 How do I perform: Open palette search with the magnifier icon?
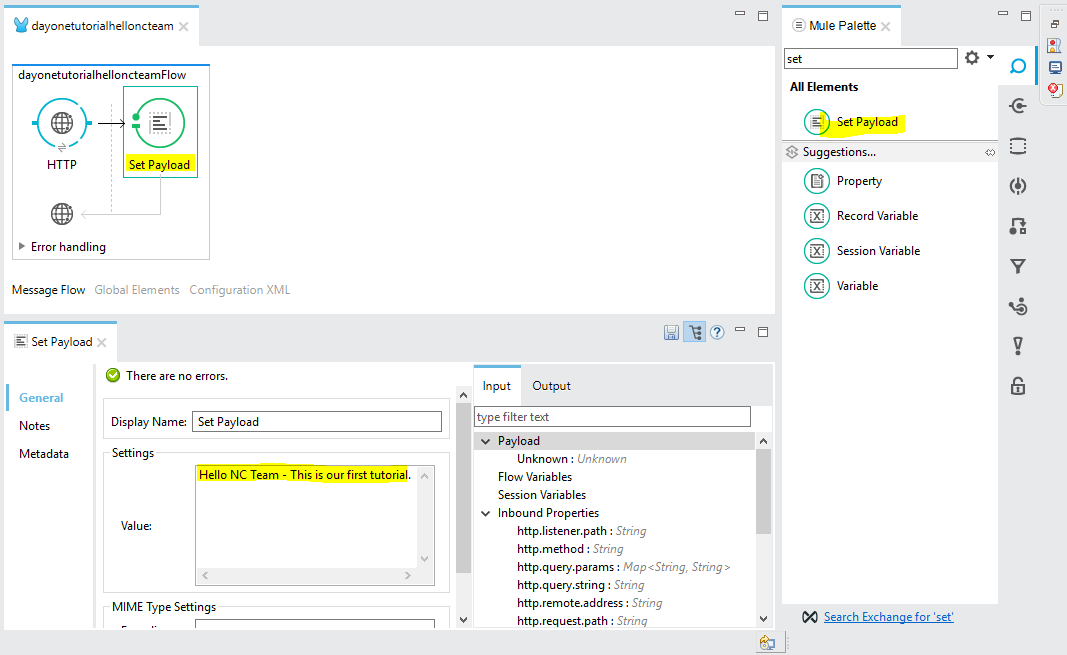(x=1018, y=65)
